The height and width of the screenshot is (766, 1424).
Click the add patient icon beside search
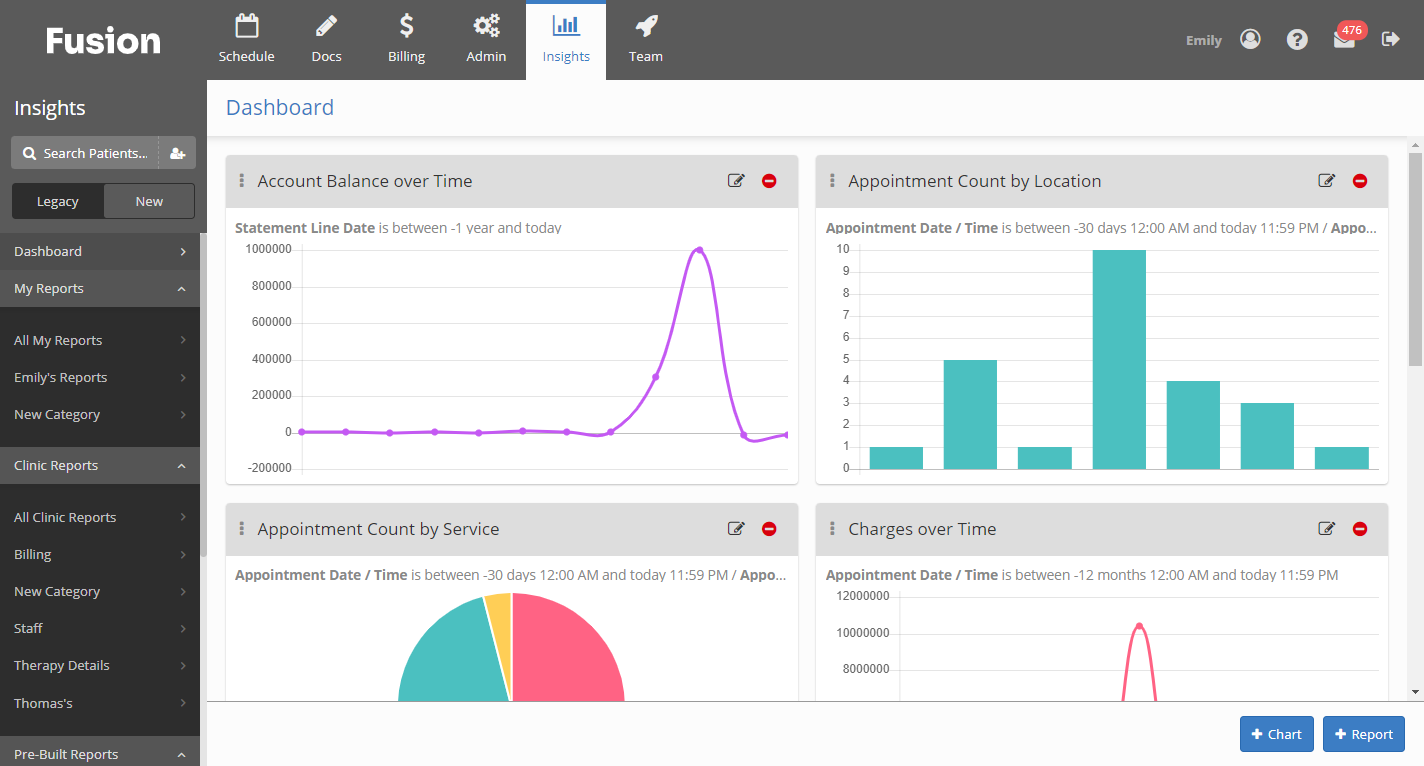177,153
